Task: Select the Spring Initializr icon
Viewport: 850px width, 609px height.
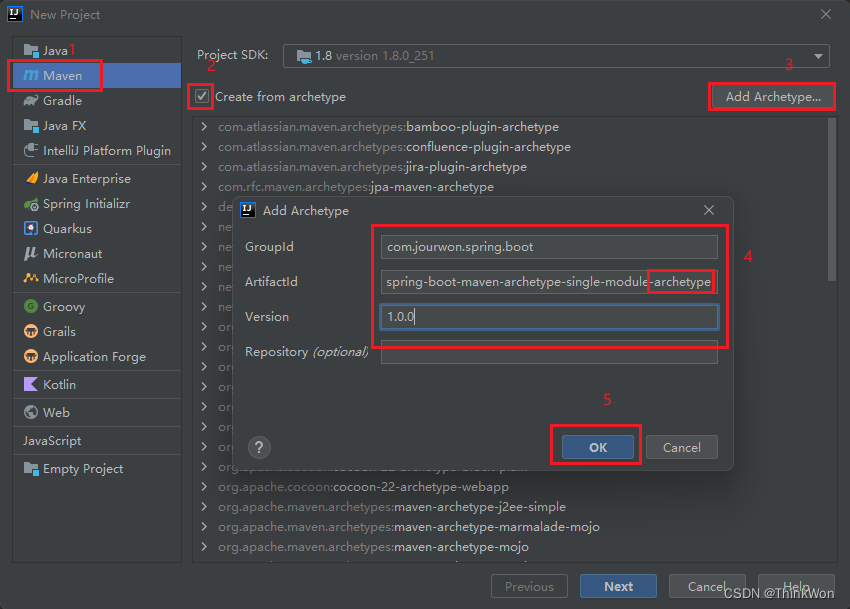Action: pos(31,204)
